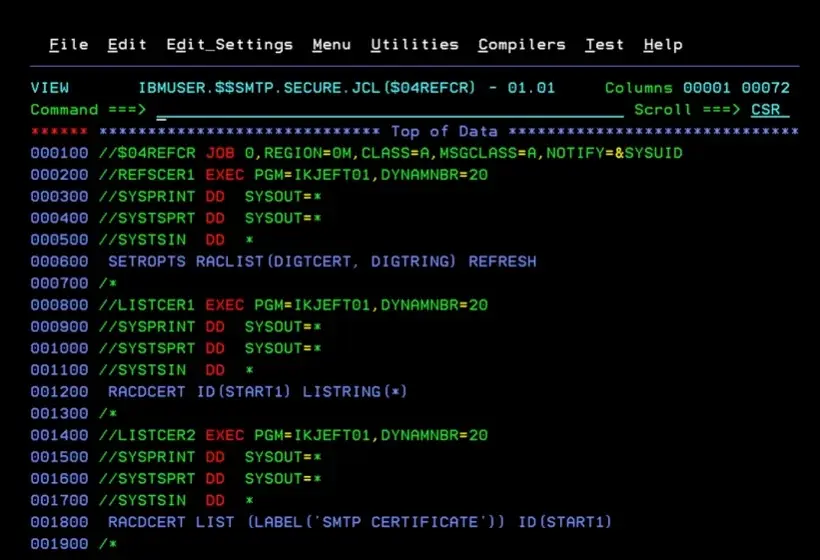This screenshot has height=560, width=820.
Task: Select line number 001000
Action: point(59,348)
